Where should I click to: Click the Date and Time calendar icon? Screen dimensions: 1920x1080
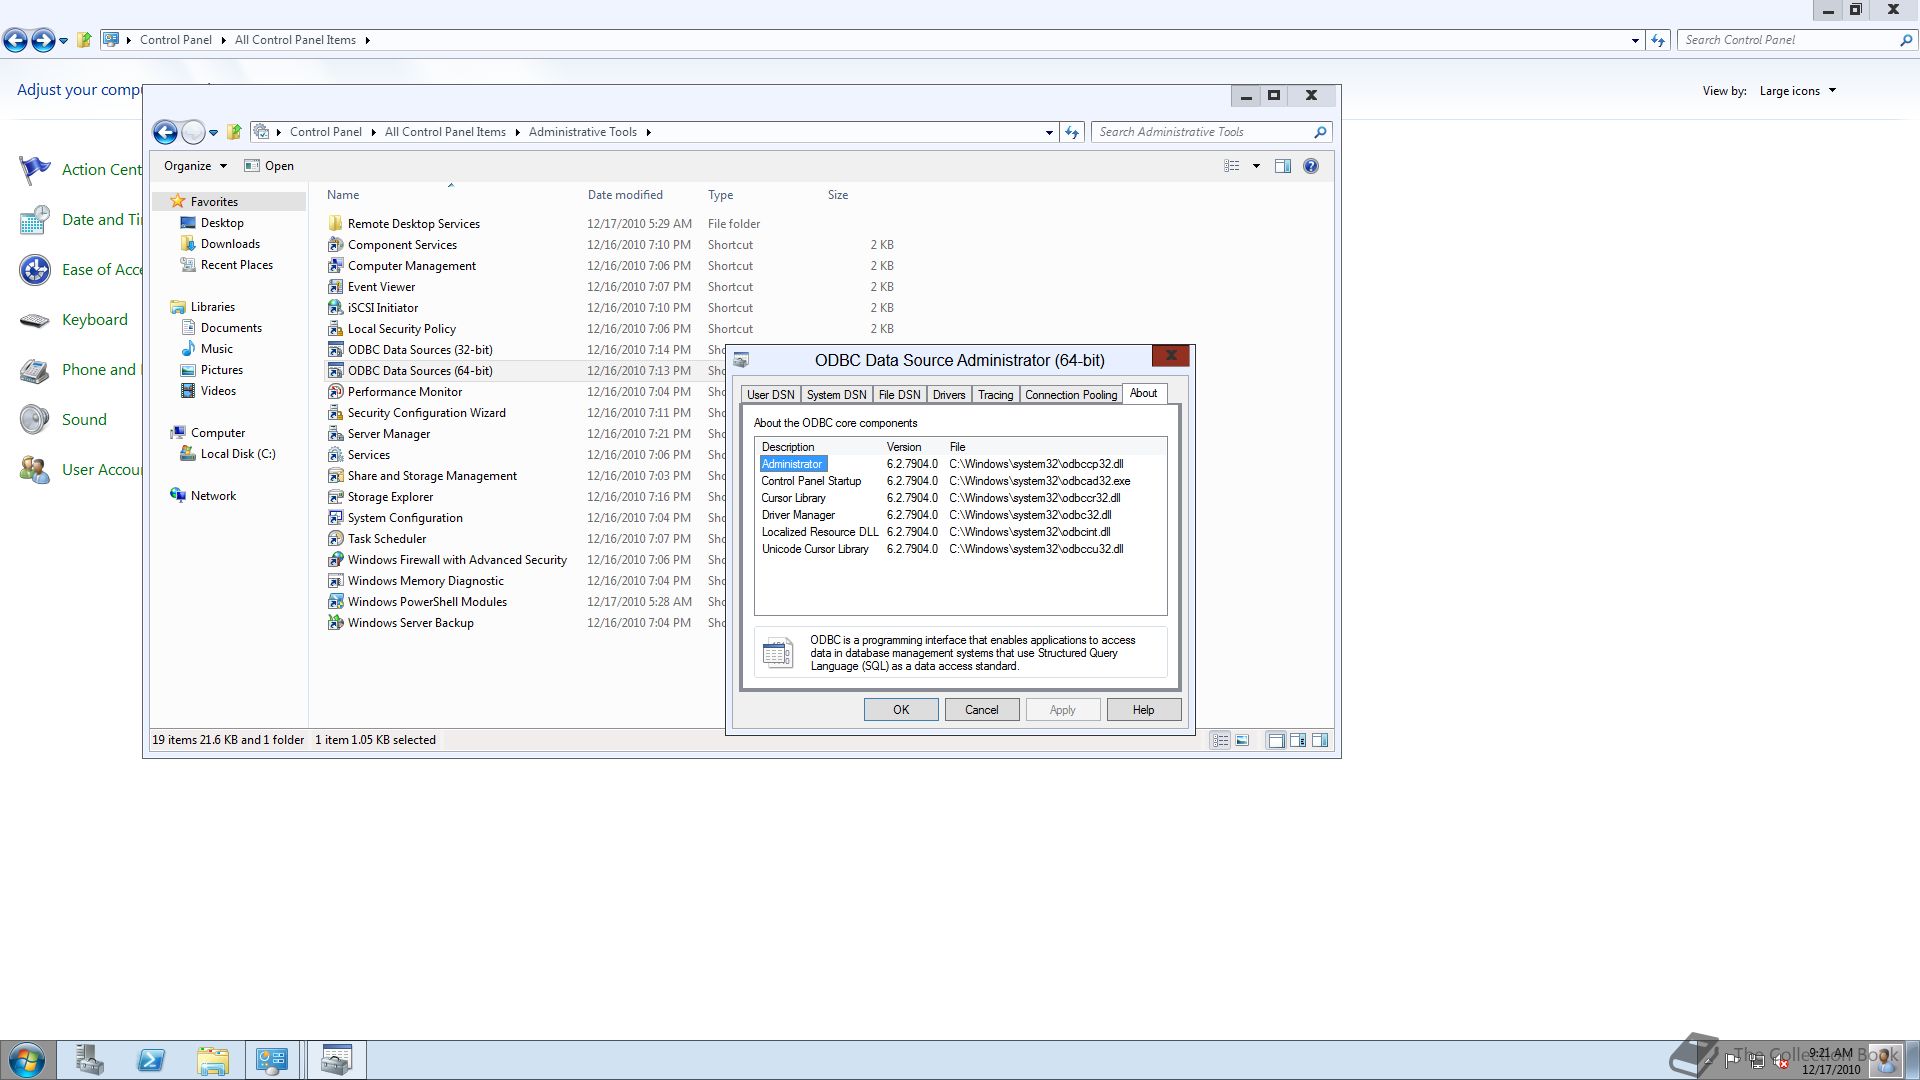coord(35,219)
